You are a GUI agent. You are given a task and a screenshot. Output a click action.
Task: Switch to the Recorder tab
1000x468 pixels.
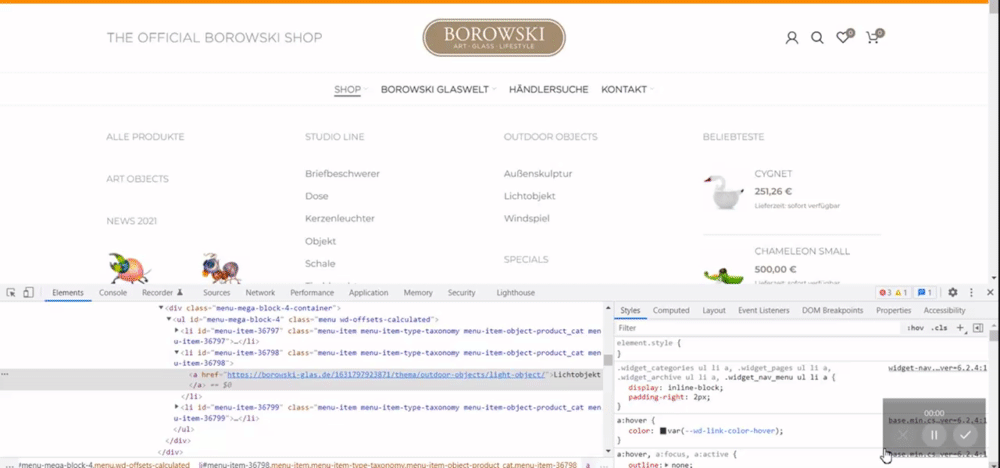coord(163,293)
